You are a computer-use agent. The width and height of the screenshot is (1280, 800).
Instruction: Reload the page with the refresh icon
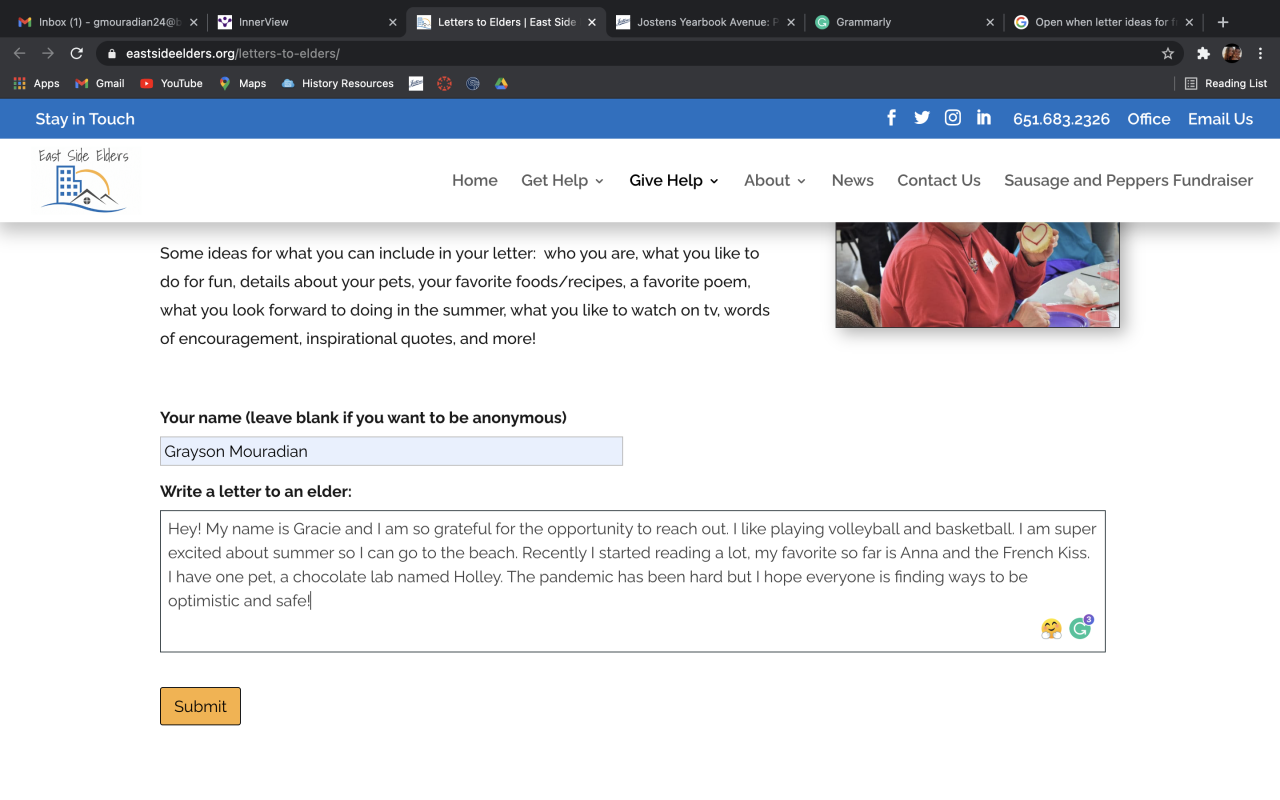pyautogui.click(x=77, y=53)
